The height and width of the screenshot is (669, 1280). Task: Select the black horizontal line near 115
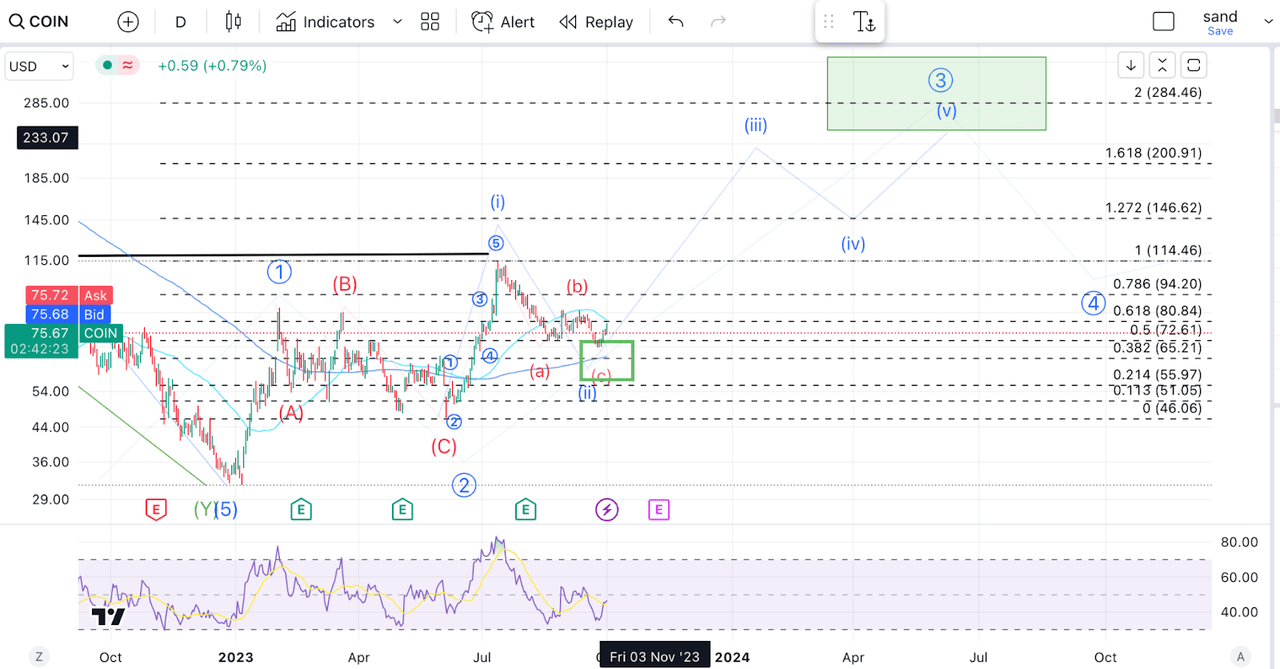(283, 256)
